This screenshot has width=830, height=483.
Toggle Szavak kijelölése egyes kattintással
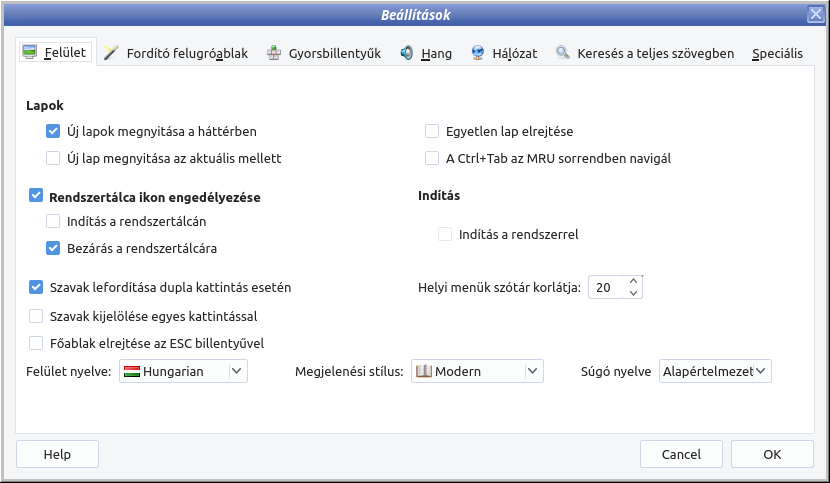pos(37,316)
